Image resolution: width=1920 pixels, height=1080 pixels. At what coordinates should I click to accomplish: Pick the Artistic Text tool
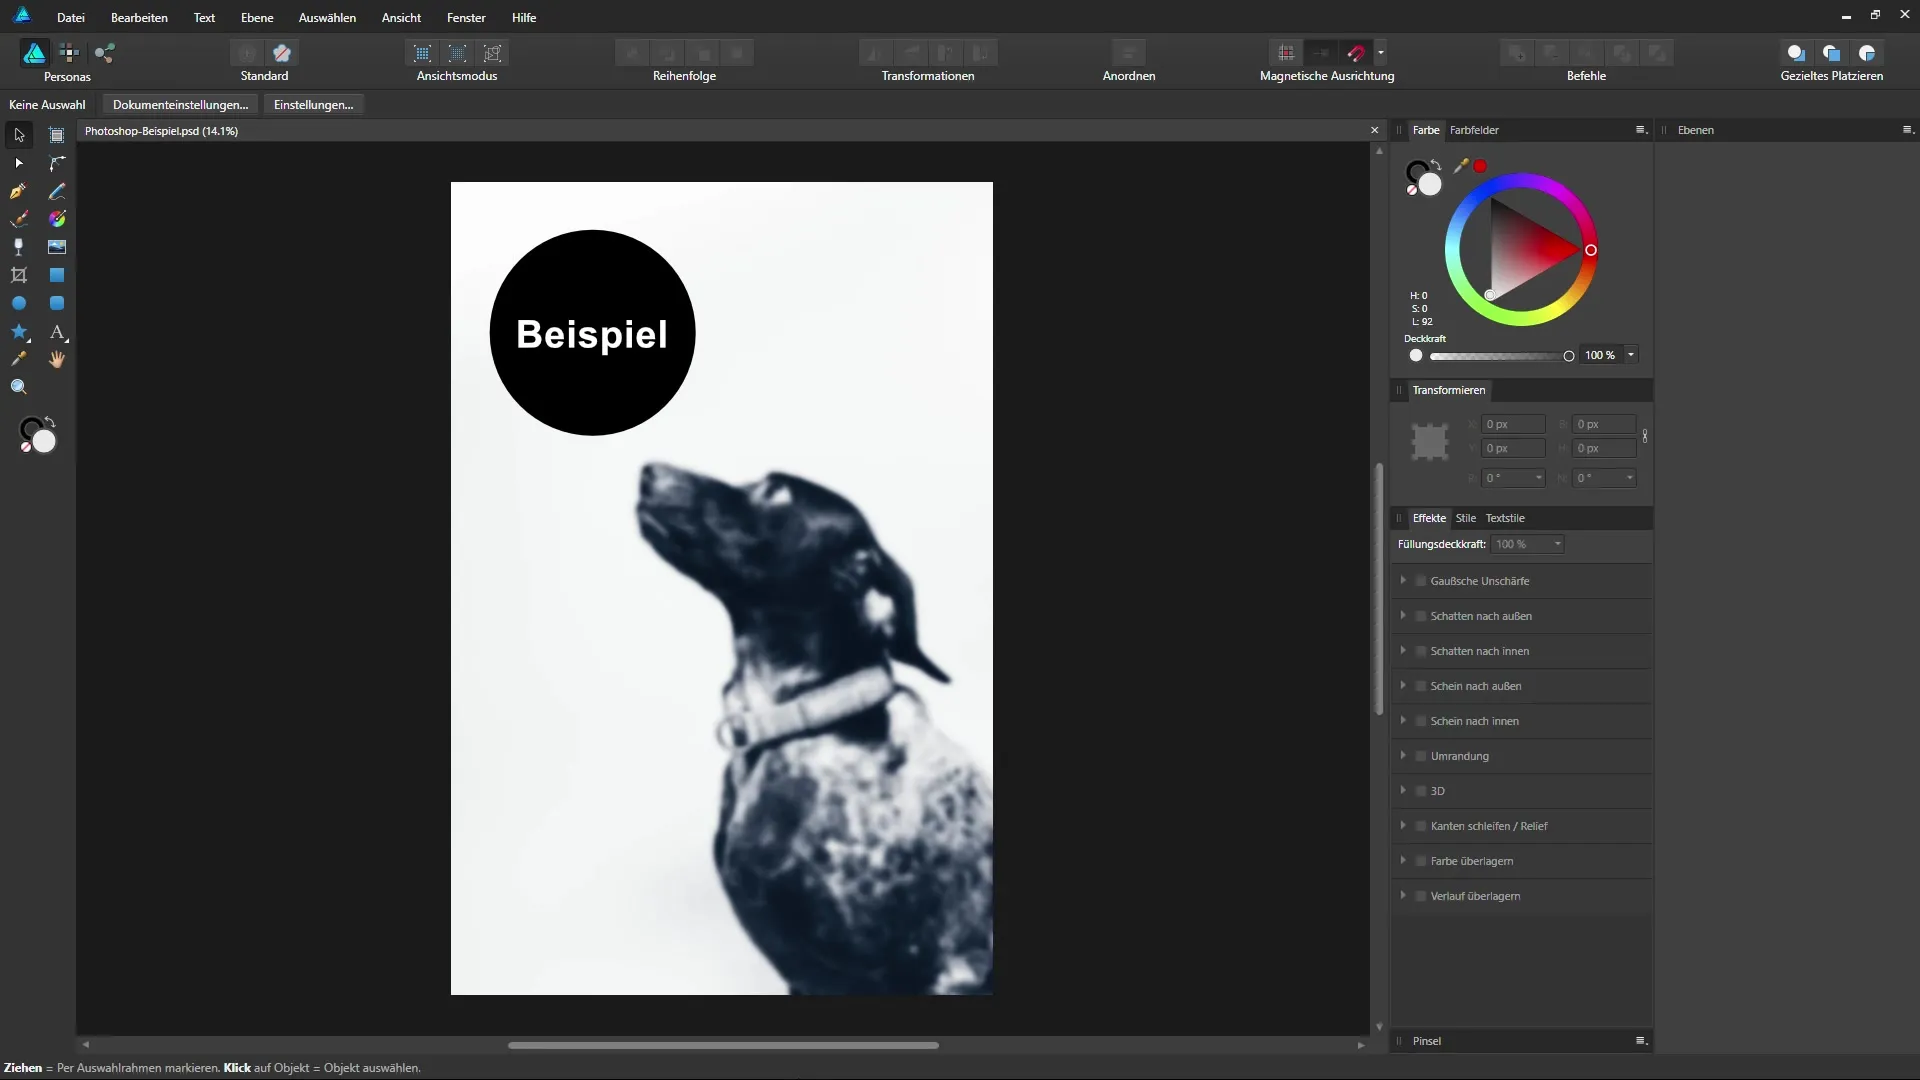(x=57, y=332)
